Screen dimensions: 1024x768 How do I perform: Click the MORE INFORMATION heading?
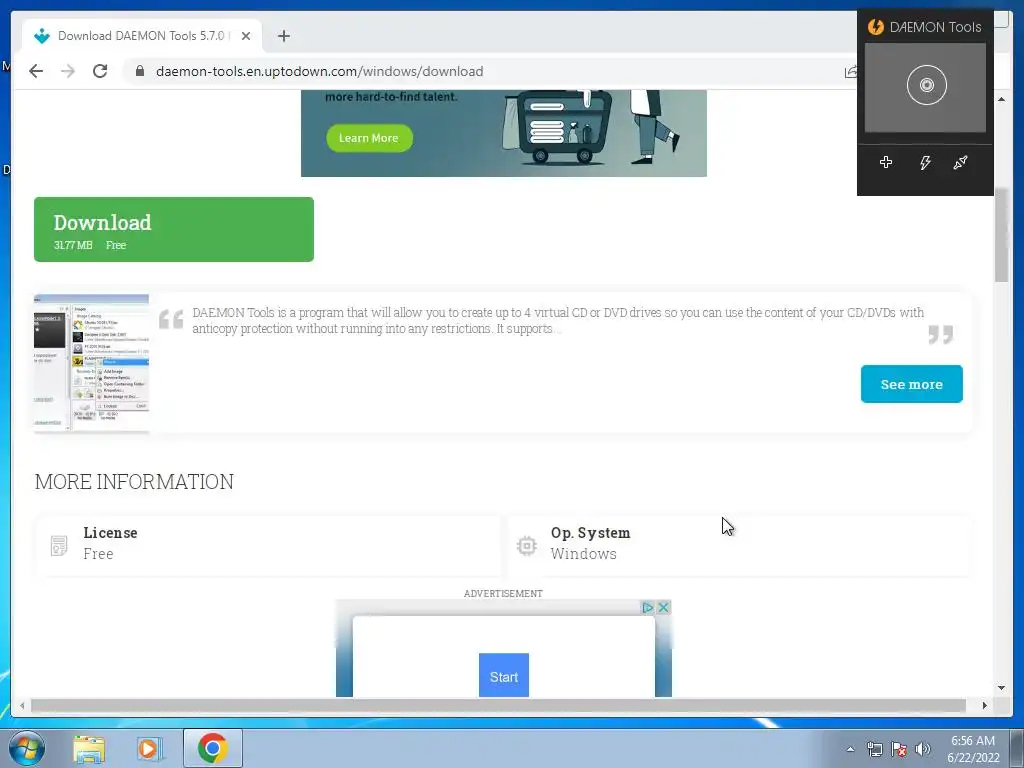tap(134, 482)
